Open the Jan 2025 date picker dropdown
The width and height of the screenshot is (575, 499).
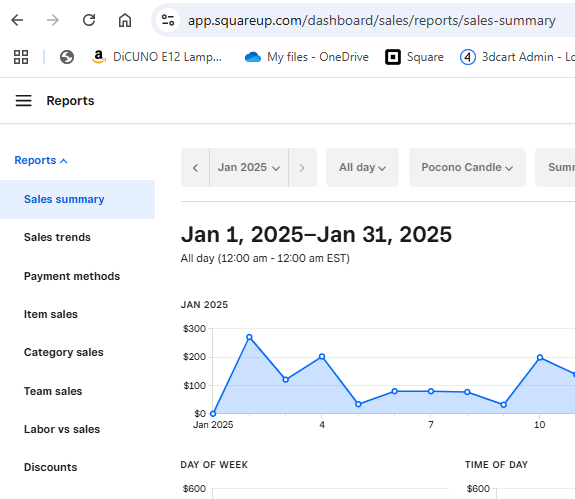[x=249, y=168]
